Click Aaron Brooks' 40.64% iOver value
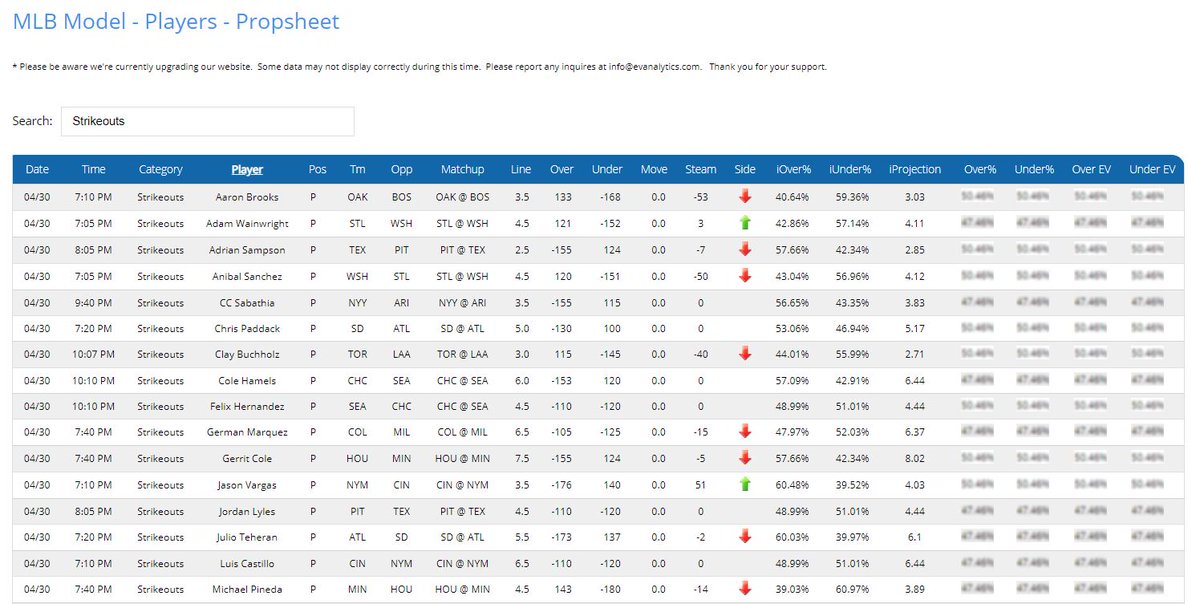1200x604 pixels. coord(793,197)
